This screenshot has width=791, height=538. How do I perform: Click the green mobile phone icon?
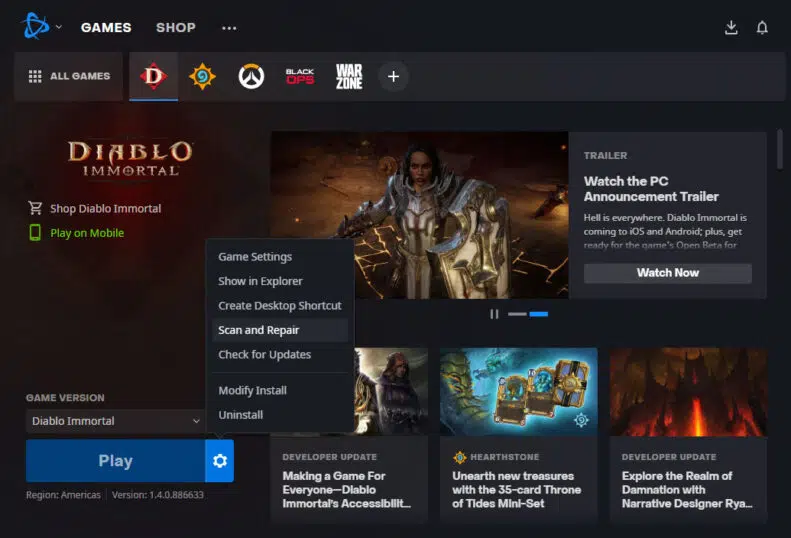35,233
